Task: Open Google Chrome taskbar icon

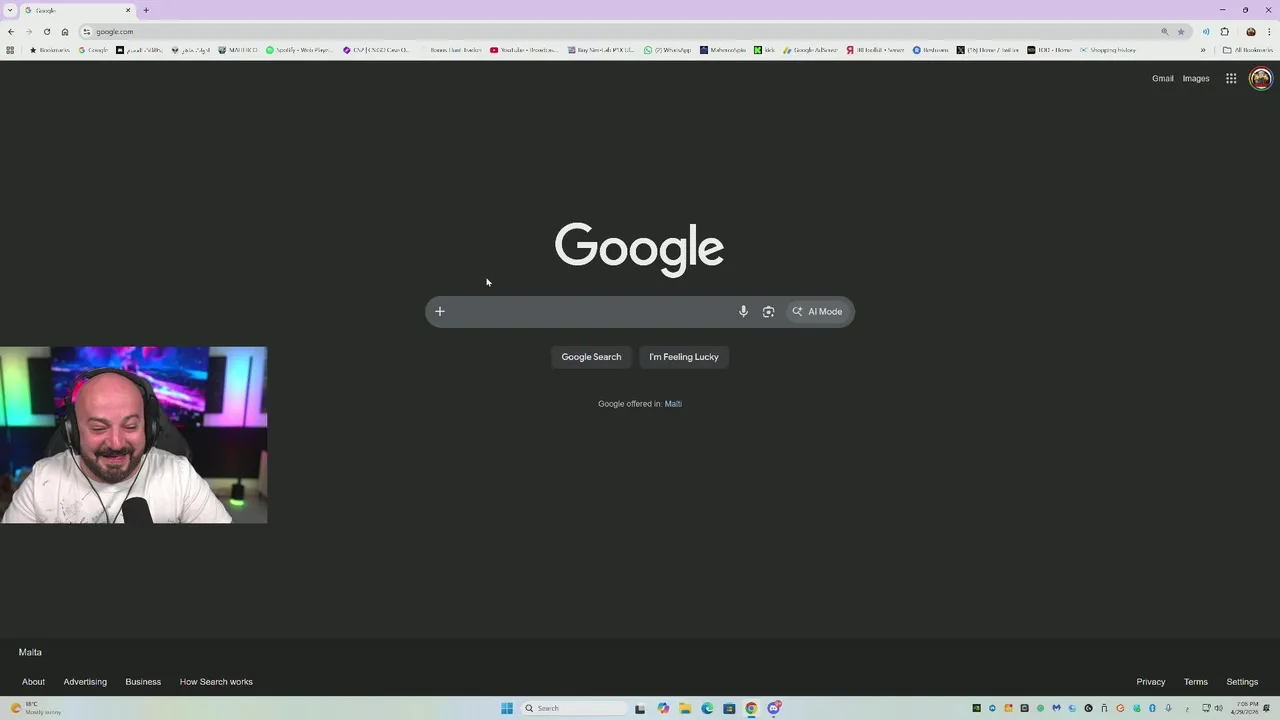Action: pyautogui.click(x=751, y=708)
